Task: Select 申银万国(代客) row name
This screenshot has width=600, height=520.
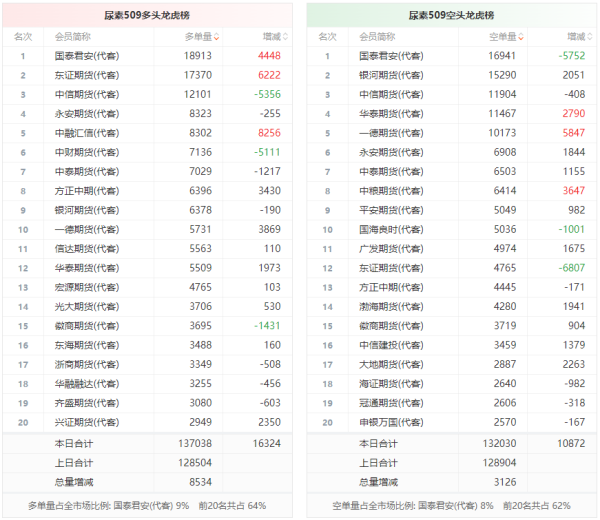Action: tap(391, 422)
